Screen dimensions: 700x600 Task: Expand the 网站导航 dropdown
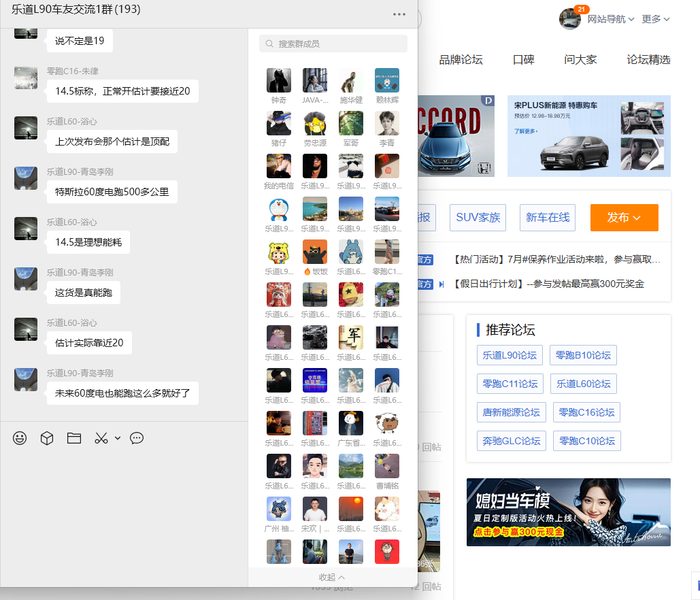click(610, 19)
